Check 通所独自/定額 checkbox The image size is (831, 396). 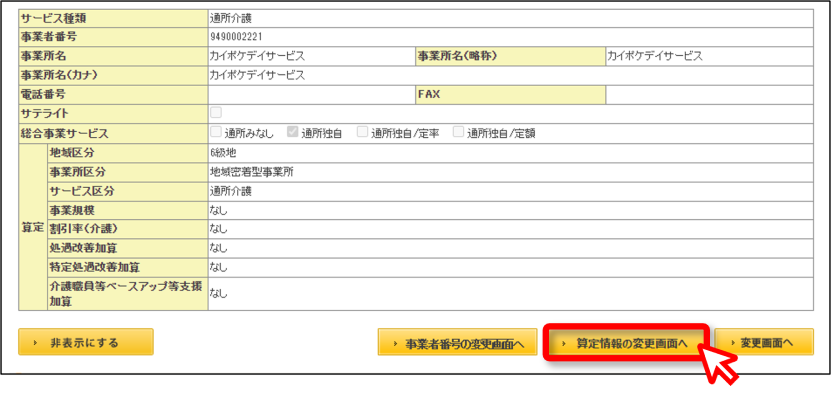pyautogui.click(x=458, y=132)
